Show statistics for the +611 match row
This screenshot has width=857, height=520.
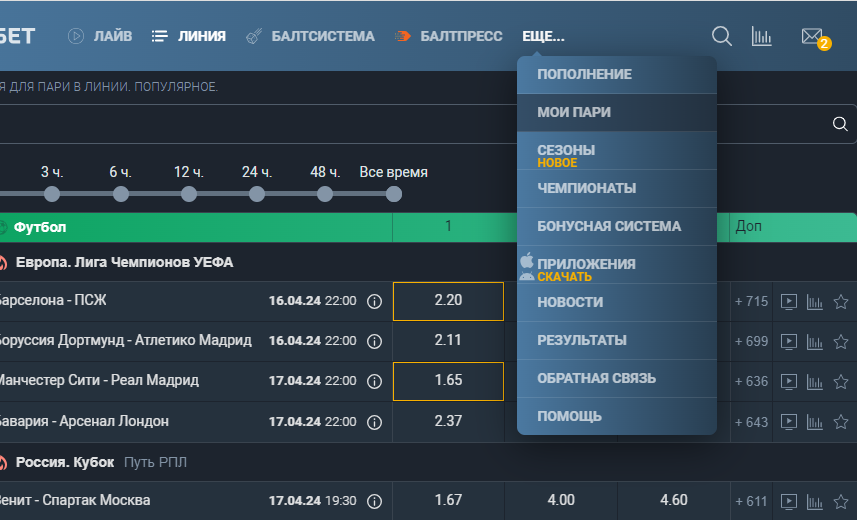814,501
